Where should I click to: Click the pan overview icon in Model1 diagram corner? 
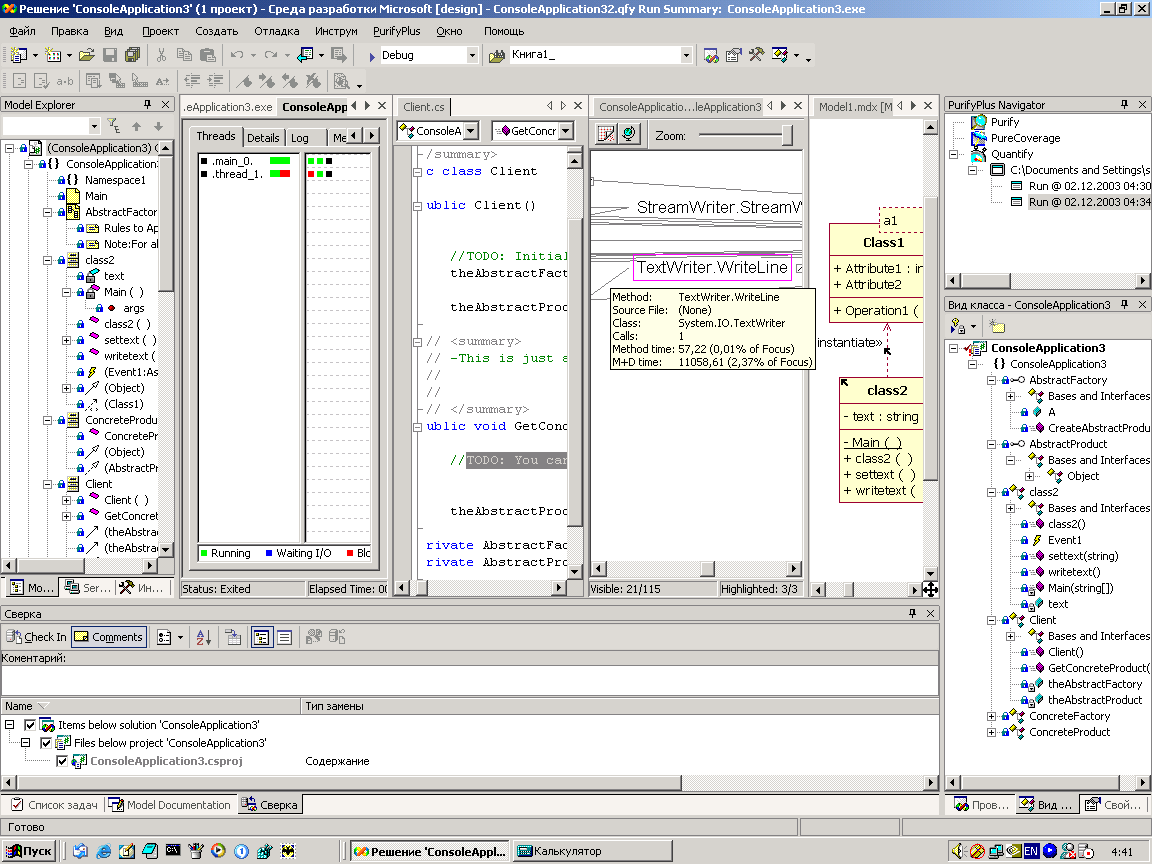[x=930, y=589]
